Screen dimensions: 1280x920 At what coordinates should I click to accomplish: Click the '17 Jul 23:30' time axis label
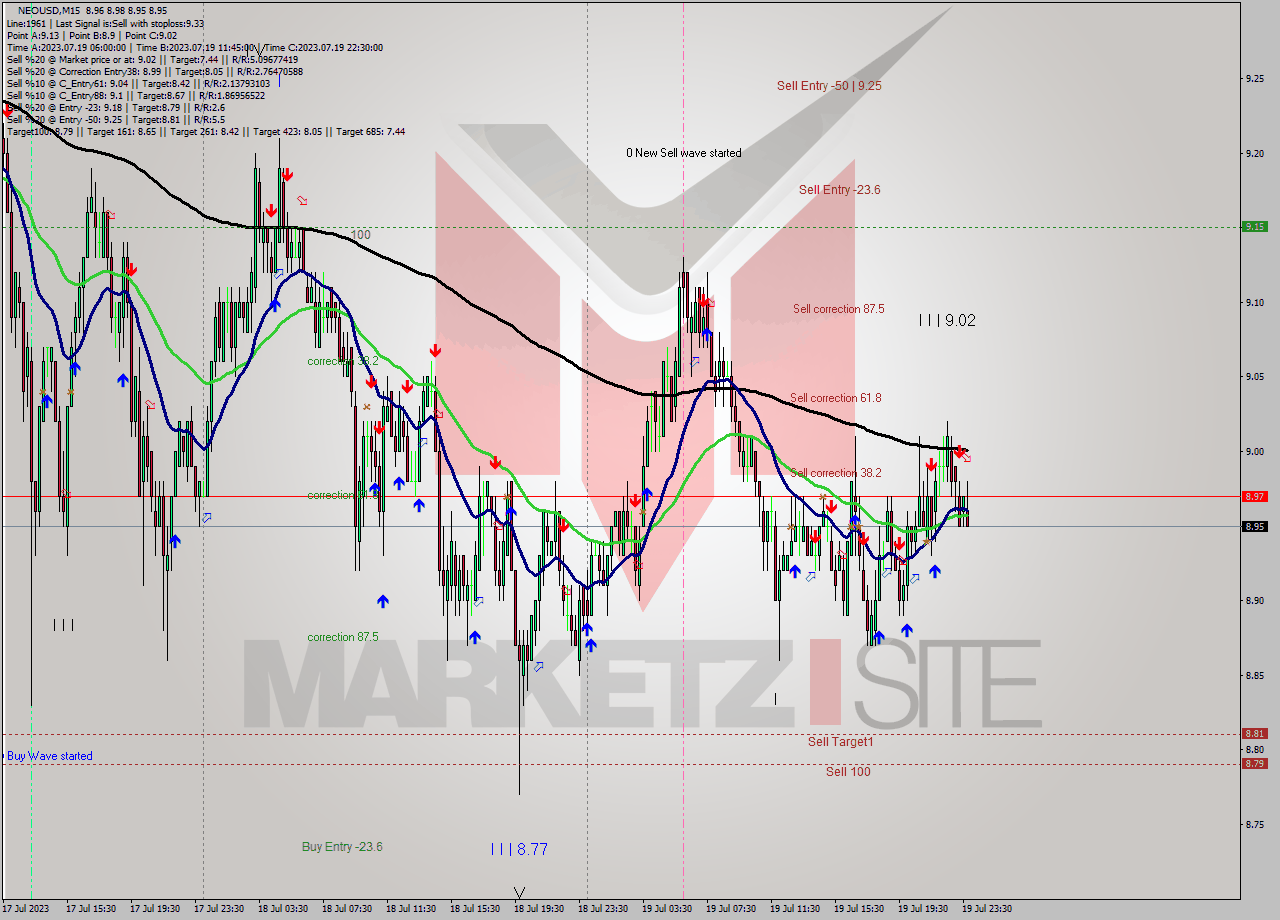(219, 909)
